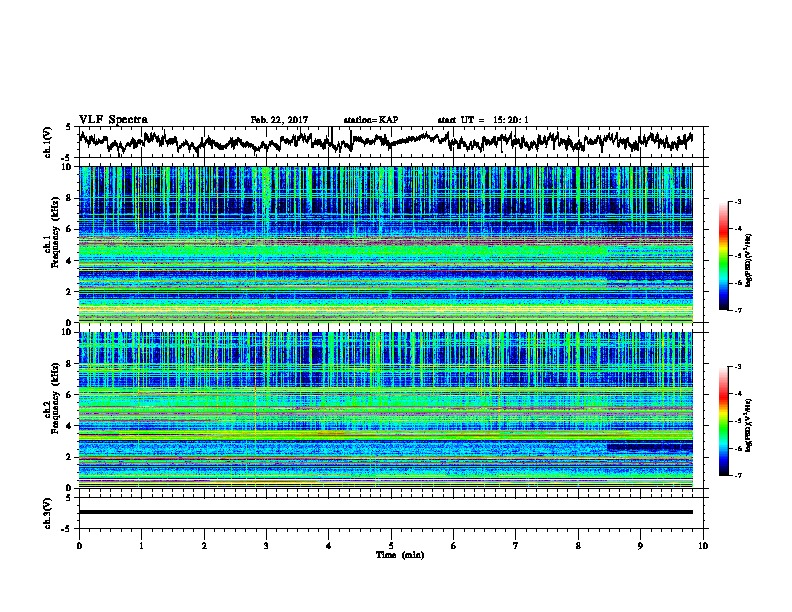The width and height of the screenshot is (792, 612).
Task: Click the log(PSD) label beside ch.1 colorbar
Action: [x=749, y=261]
